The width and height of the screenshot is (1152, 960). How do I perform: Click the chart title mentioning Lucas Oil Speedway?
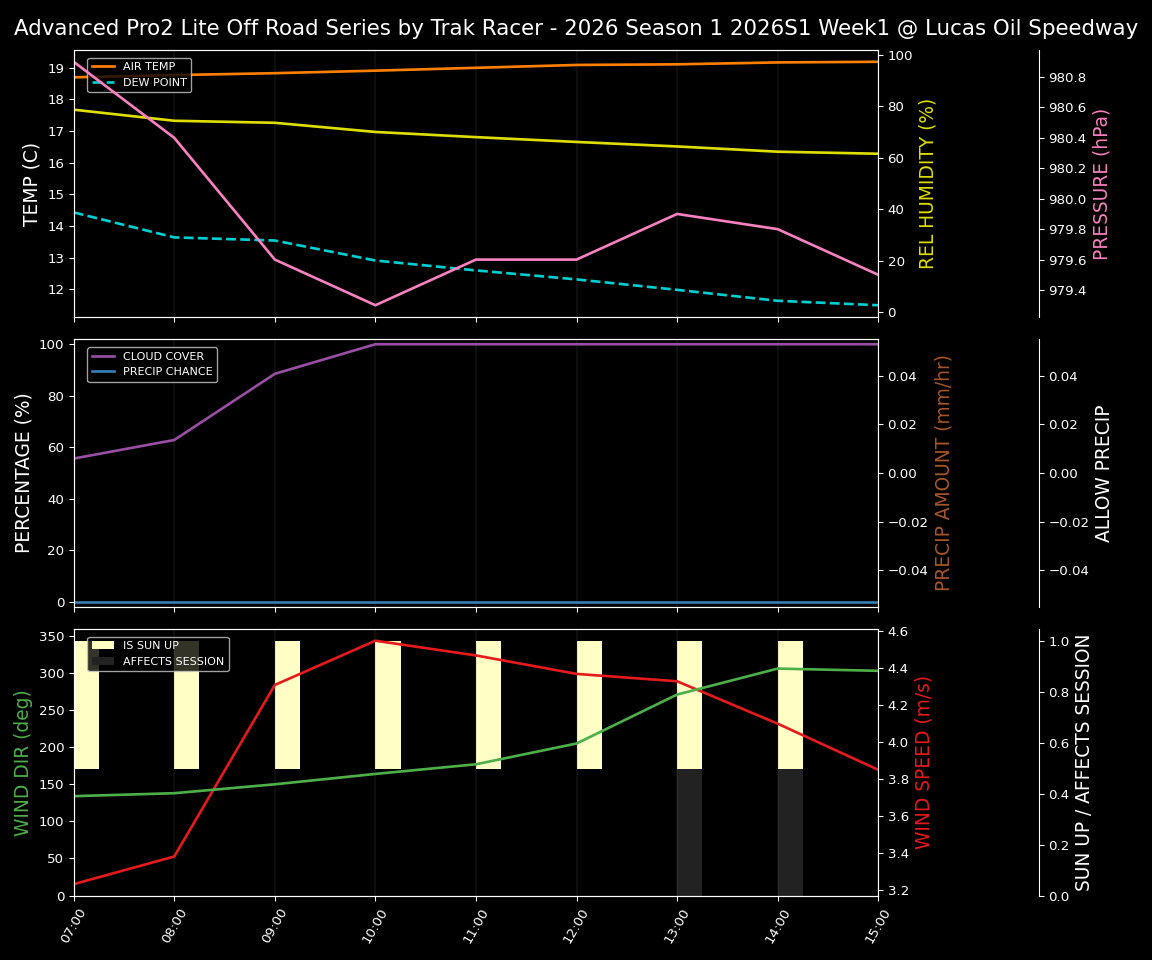[x=576, y=27]
